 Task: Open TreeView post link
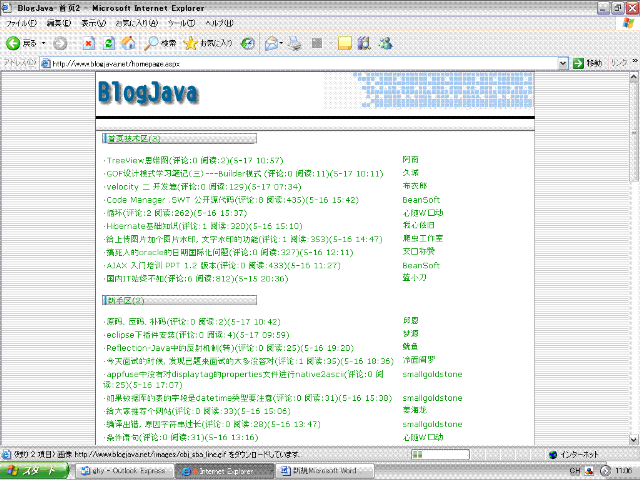[195, 160]
